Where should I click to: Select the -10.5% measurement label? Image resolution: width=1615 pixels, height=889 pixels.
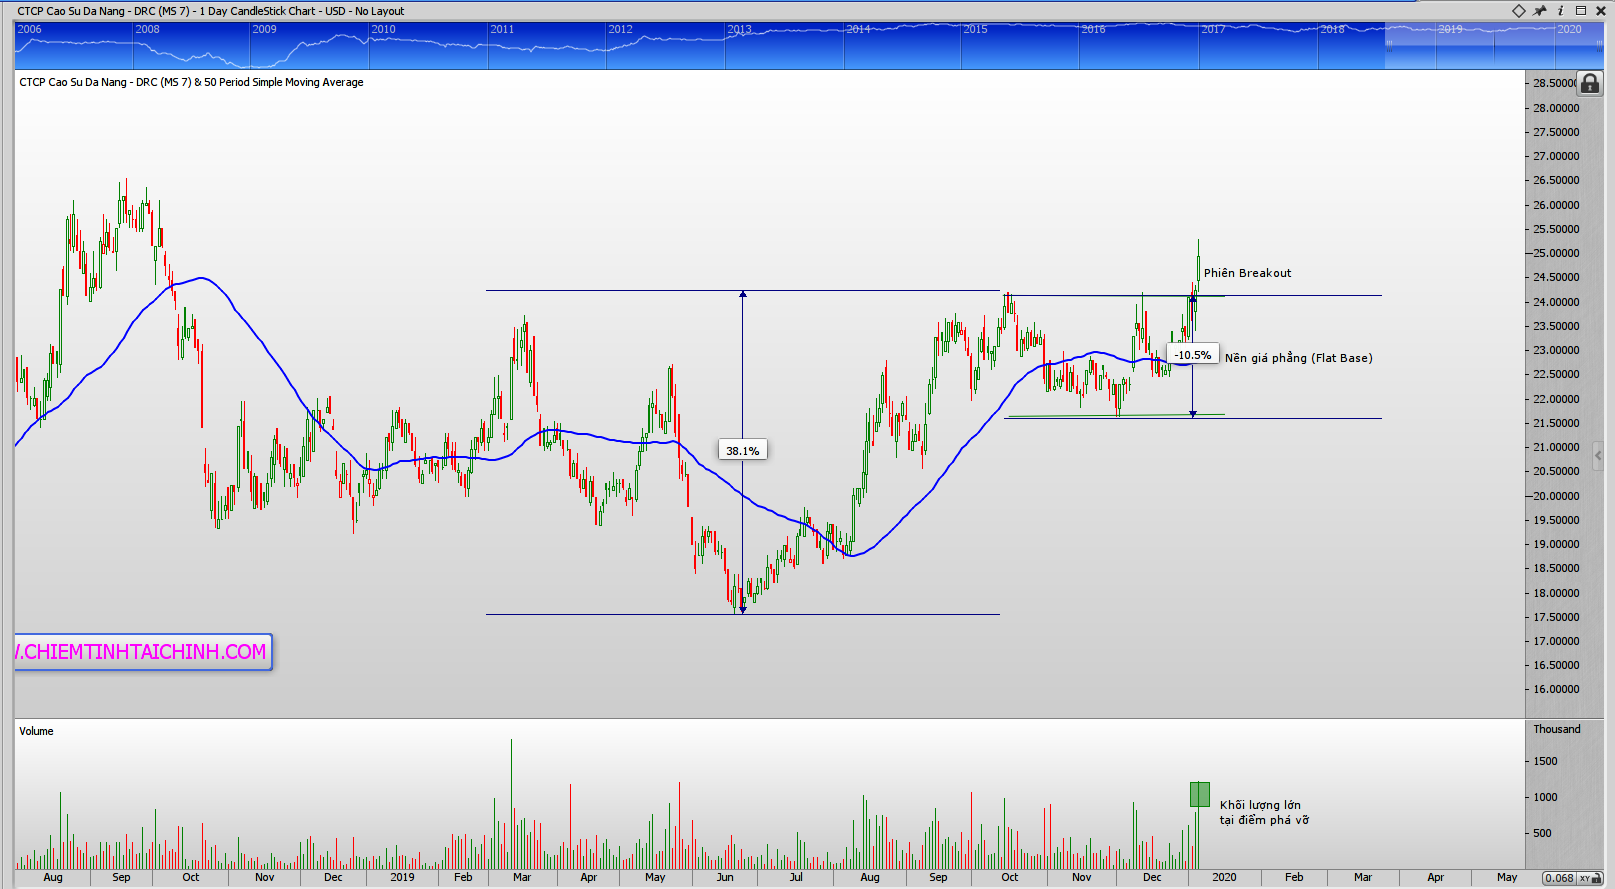(x=1192, y=355)
